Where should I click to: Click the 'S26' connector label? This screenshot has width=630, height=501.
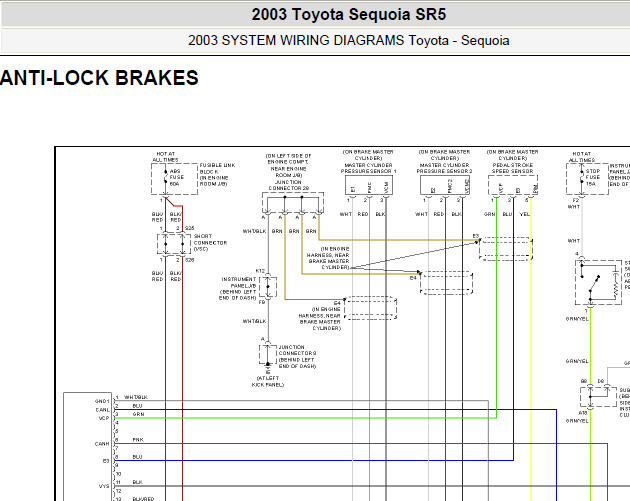(190, 260)
